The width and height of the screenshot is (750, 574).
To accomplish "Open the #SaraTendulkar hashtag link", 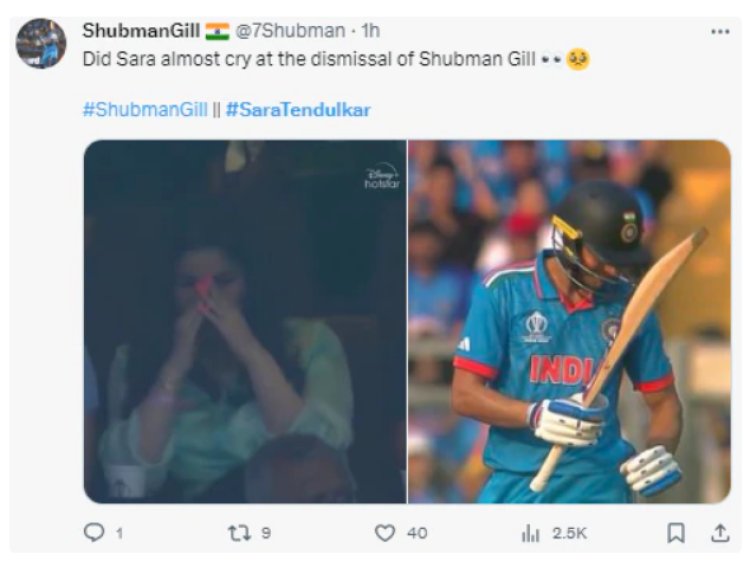I will [298, 110].
